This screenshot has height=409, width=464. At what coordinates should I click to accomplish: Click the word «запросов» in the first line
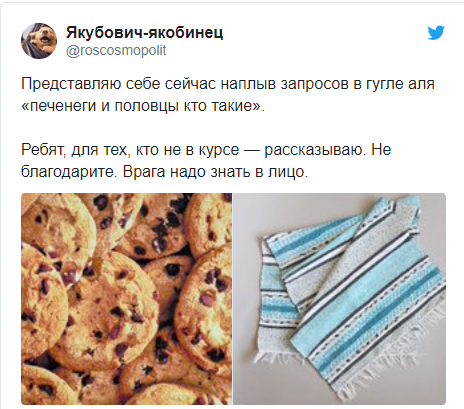coord(314,84)
